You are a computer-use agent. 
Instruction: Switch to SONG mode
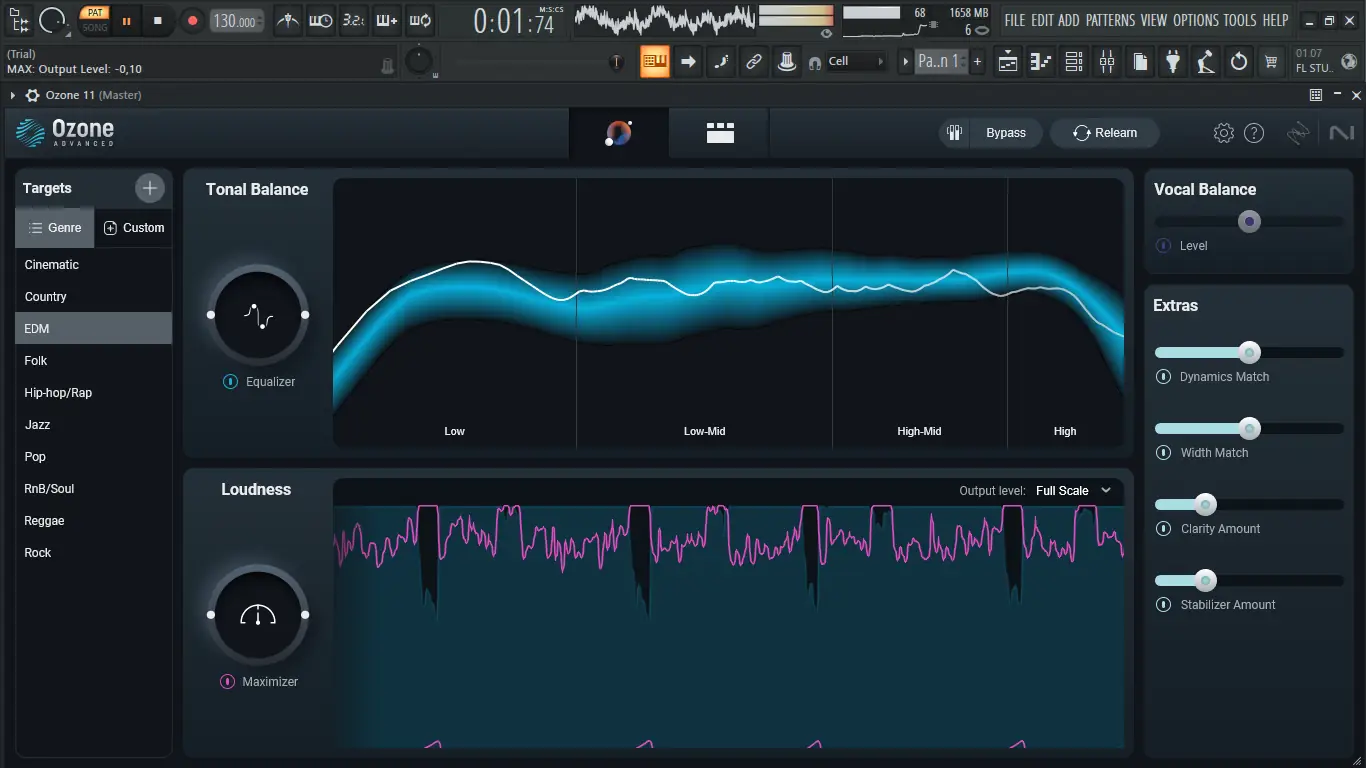(x=95, y=27)
